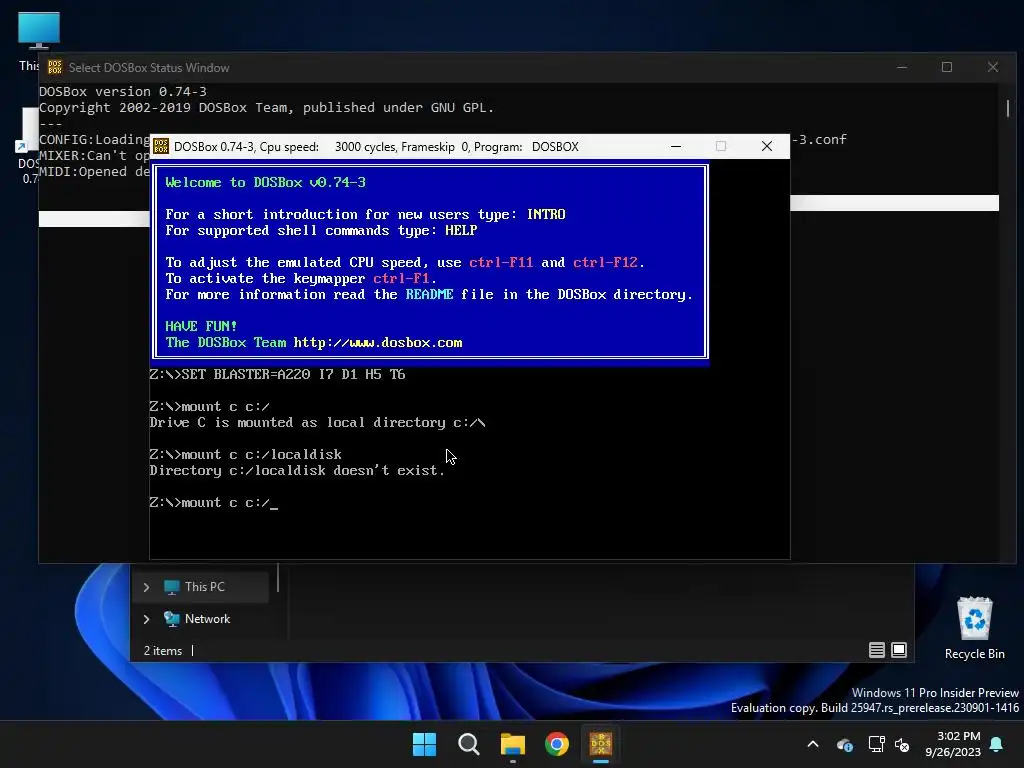Minimize the DOSBox Status Window
1024x768 pixels.
902,67
